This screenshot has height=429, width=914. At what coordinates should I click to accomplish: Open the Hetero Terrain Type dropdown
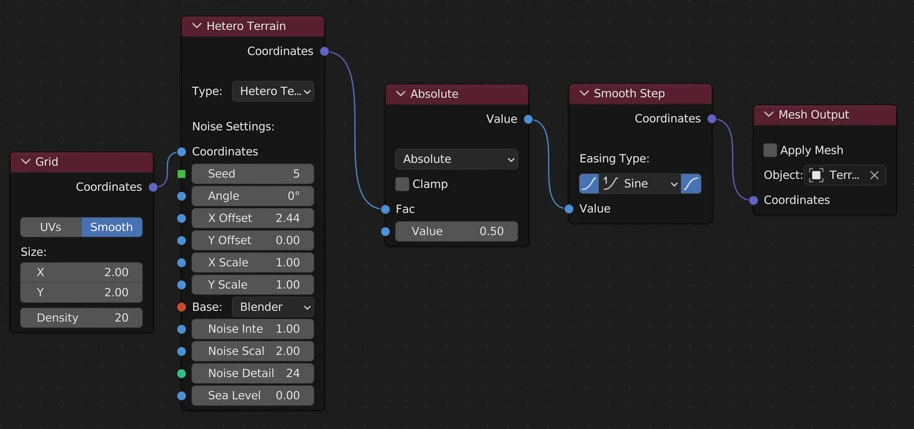[x=273, y=91]
